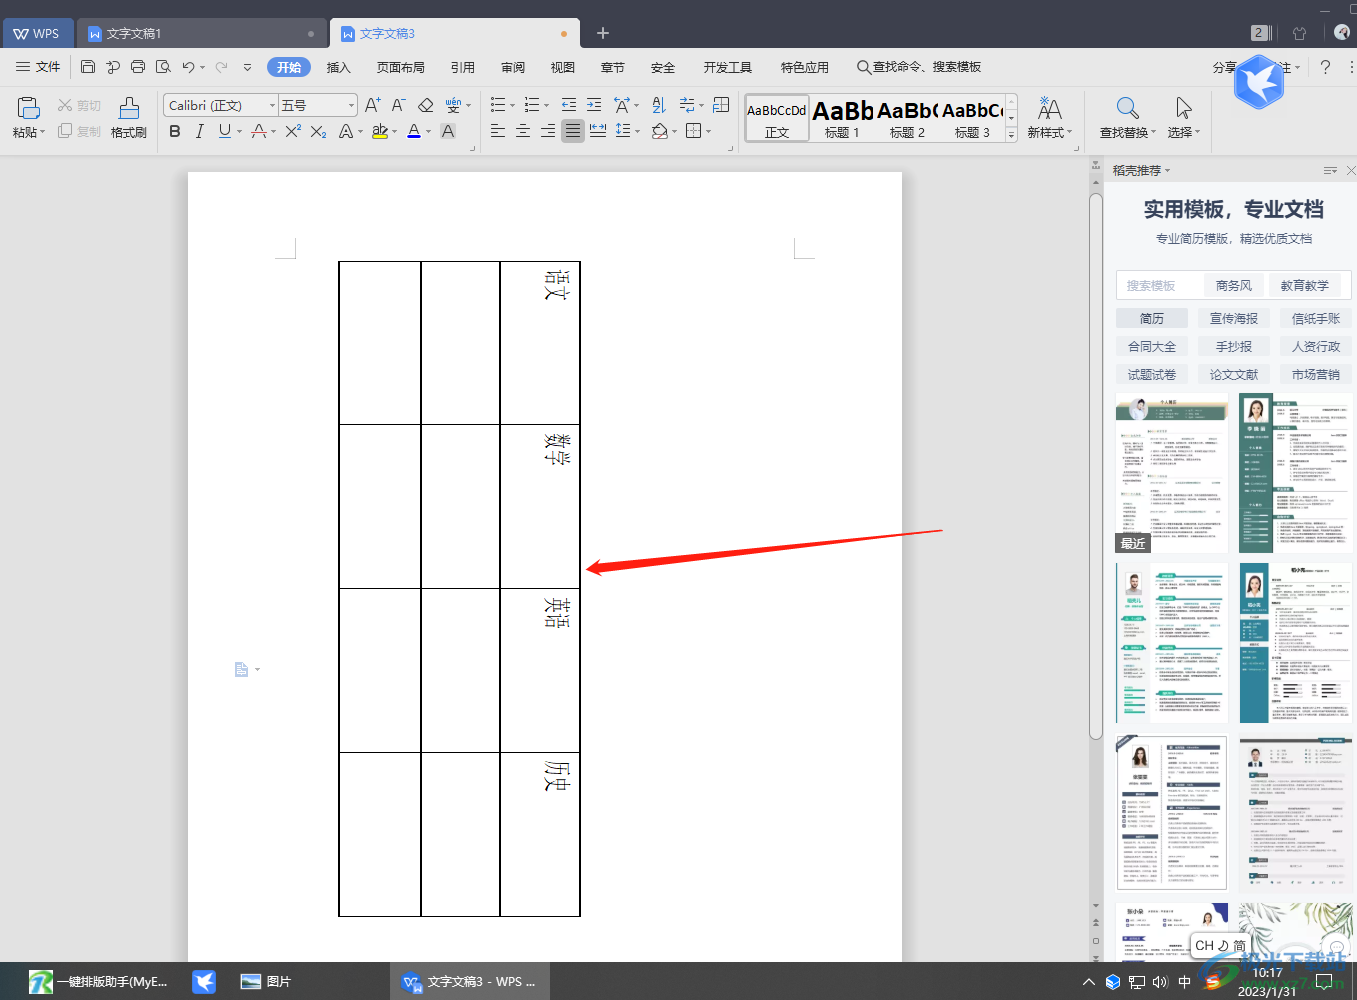Click the Find and Replace (查找替换) magnifier
The width and height of the screenshot is (1357, 1000).
(1127, 108)
